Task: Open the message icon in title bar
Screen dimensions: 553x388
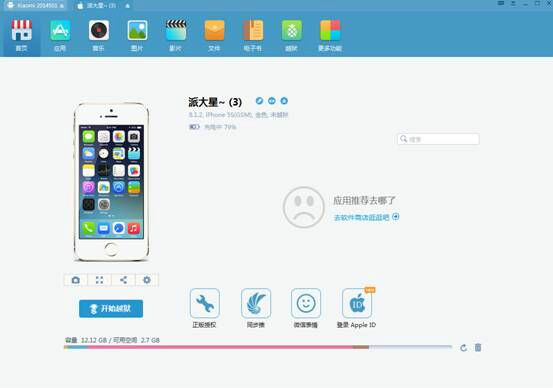Action: point(500,4)
